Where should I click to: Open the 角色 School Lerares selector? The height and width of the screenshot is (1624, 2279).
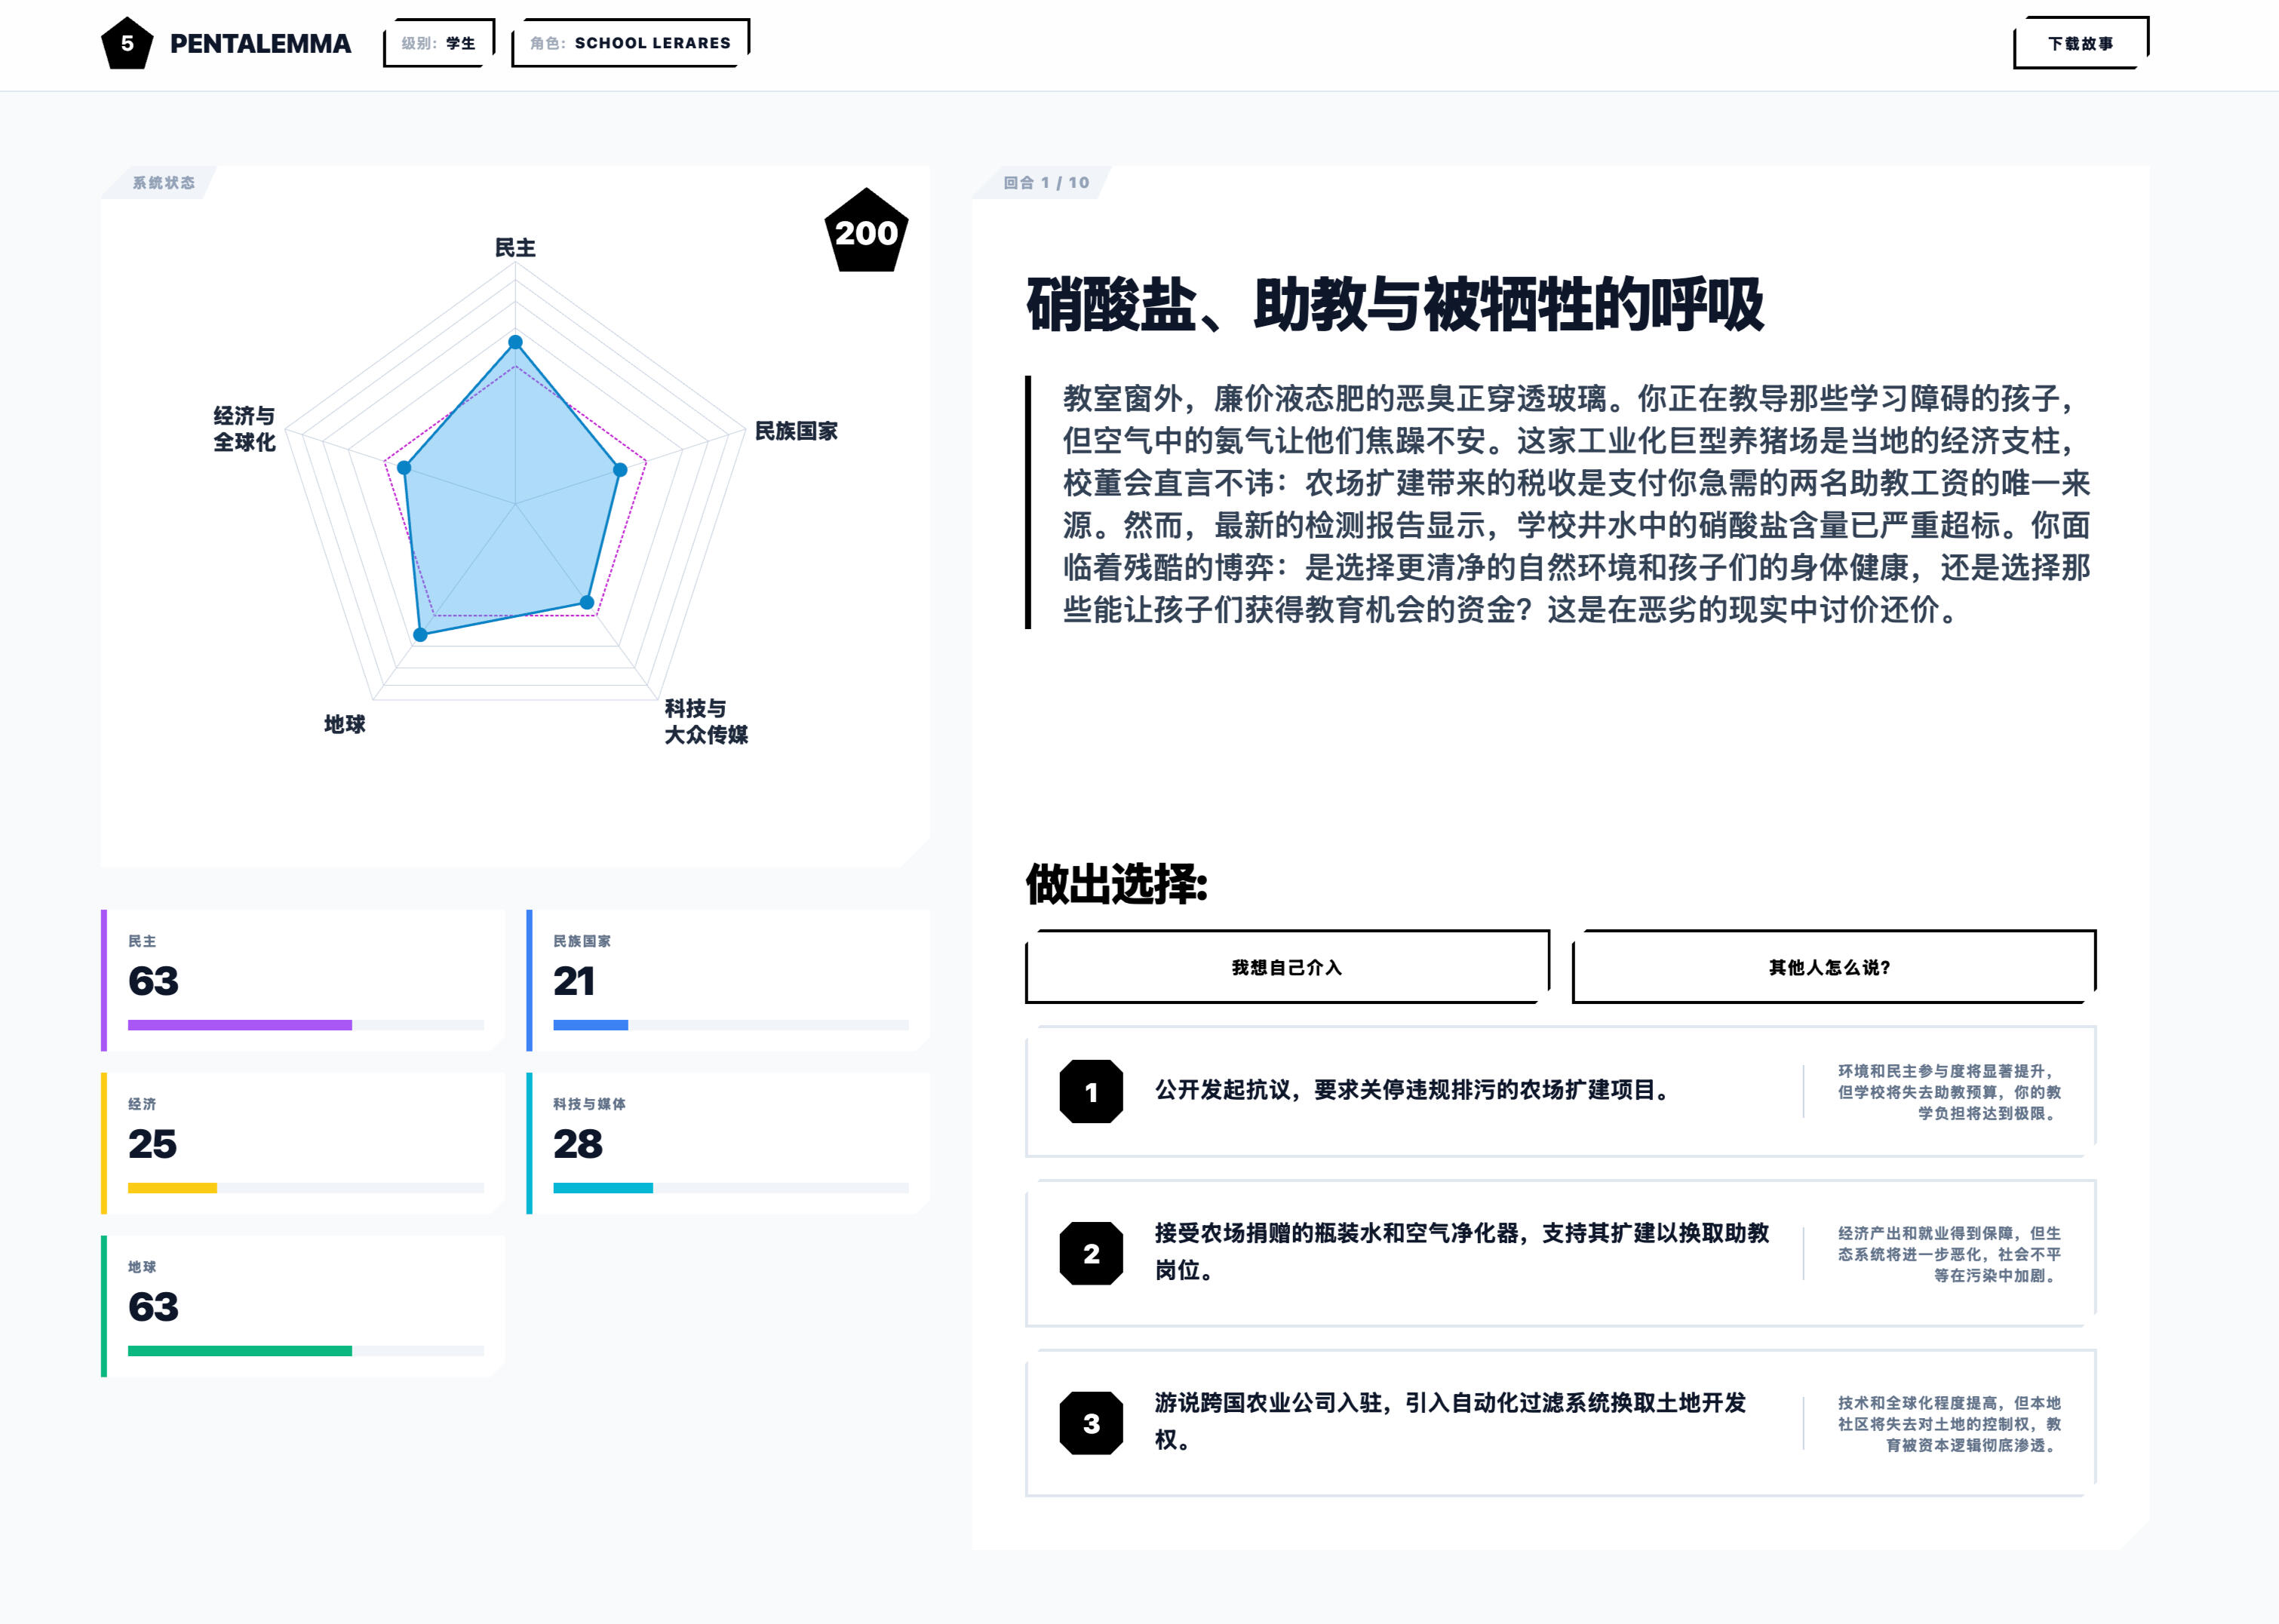coord(630,43)
